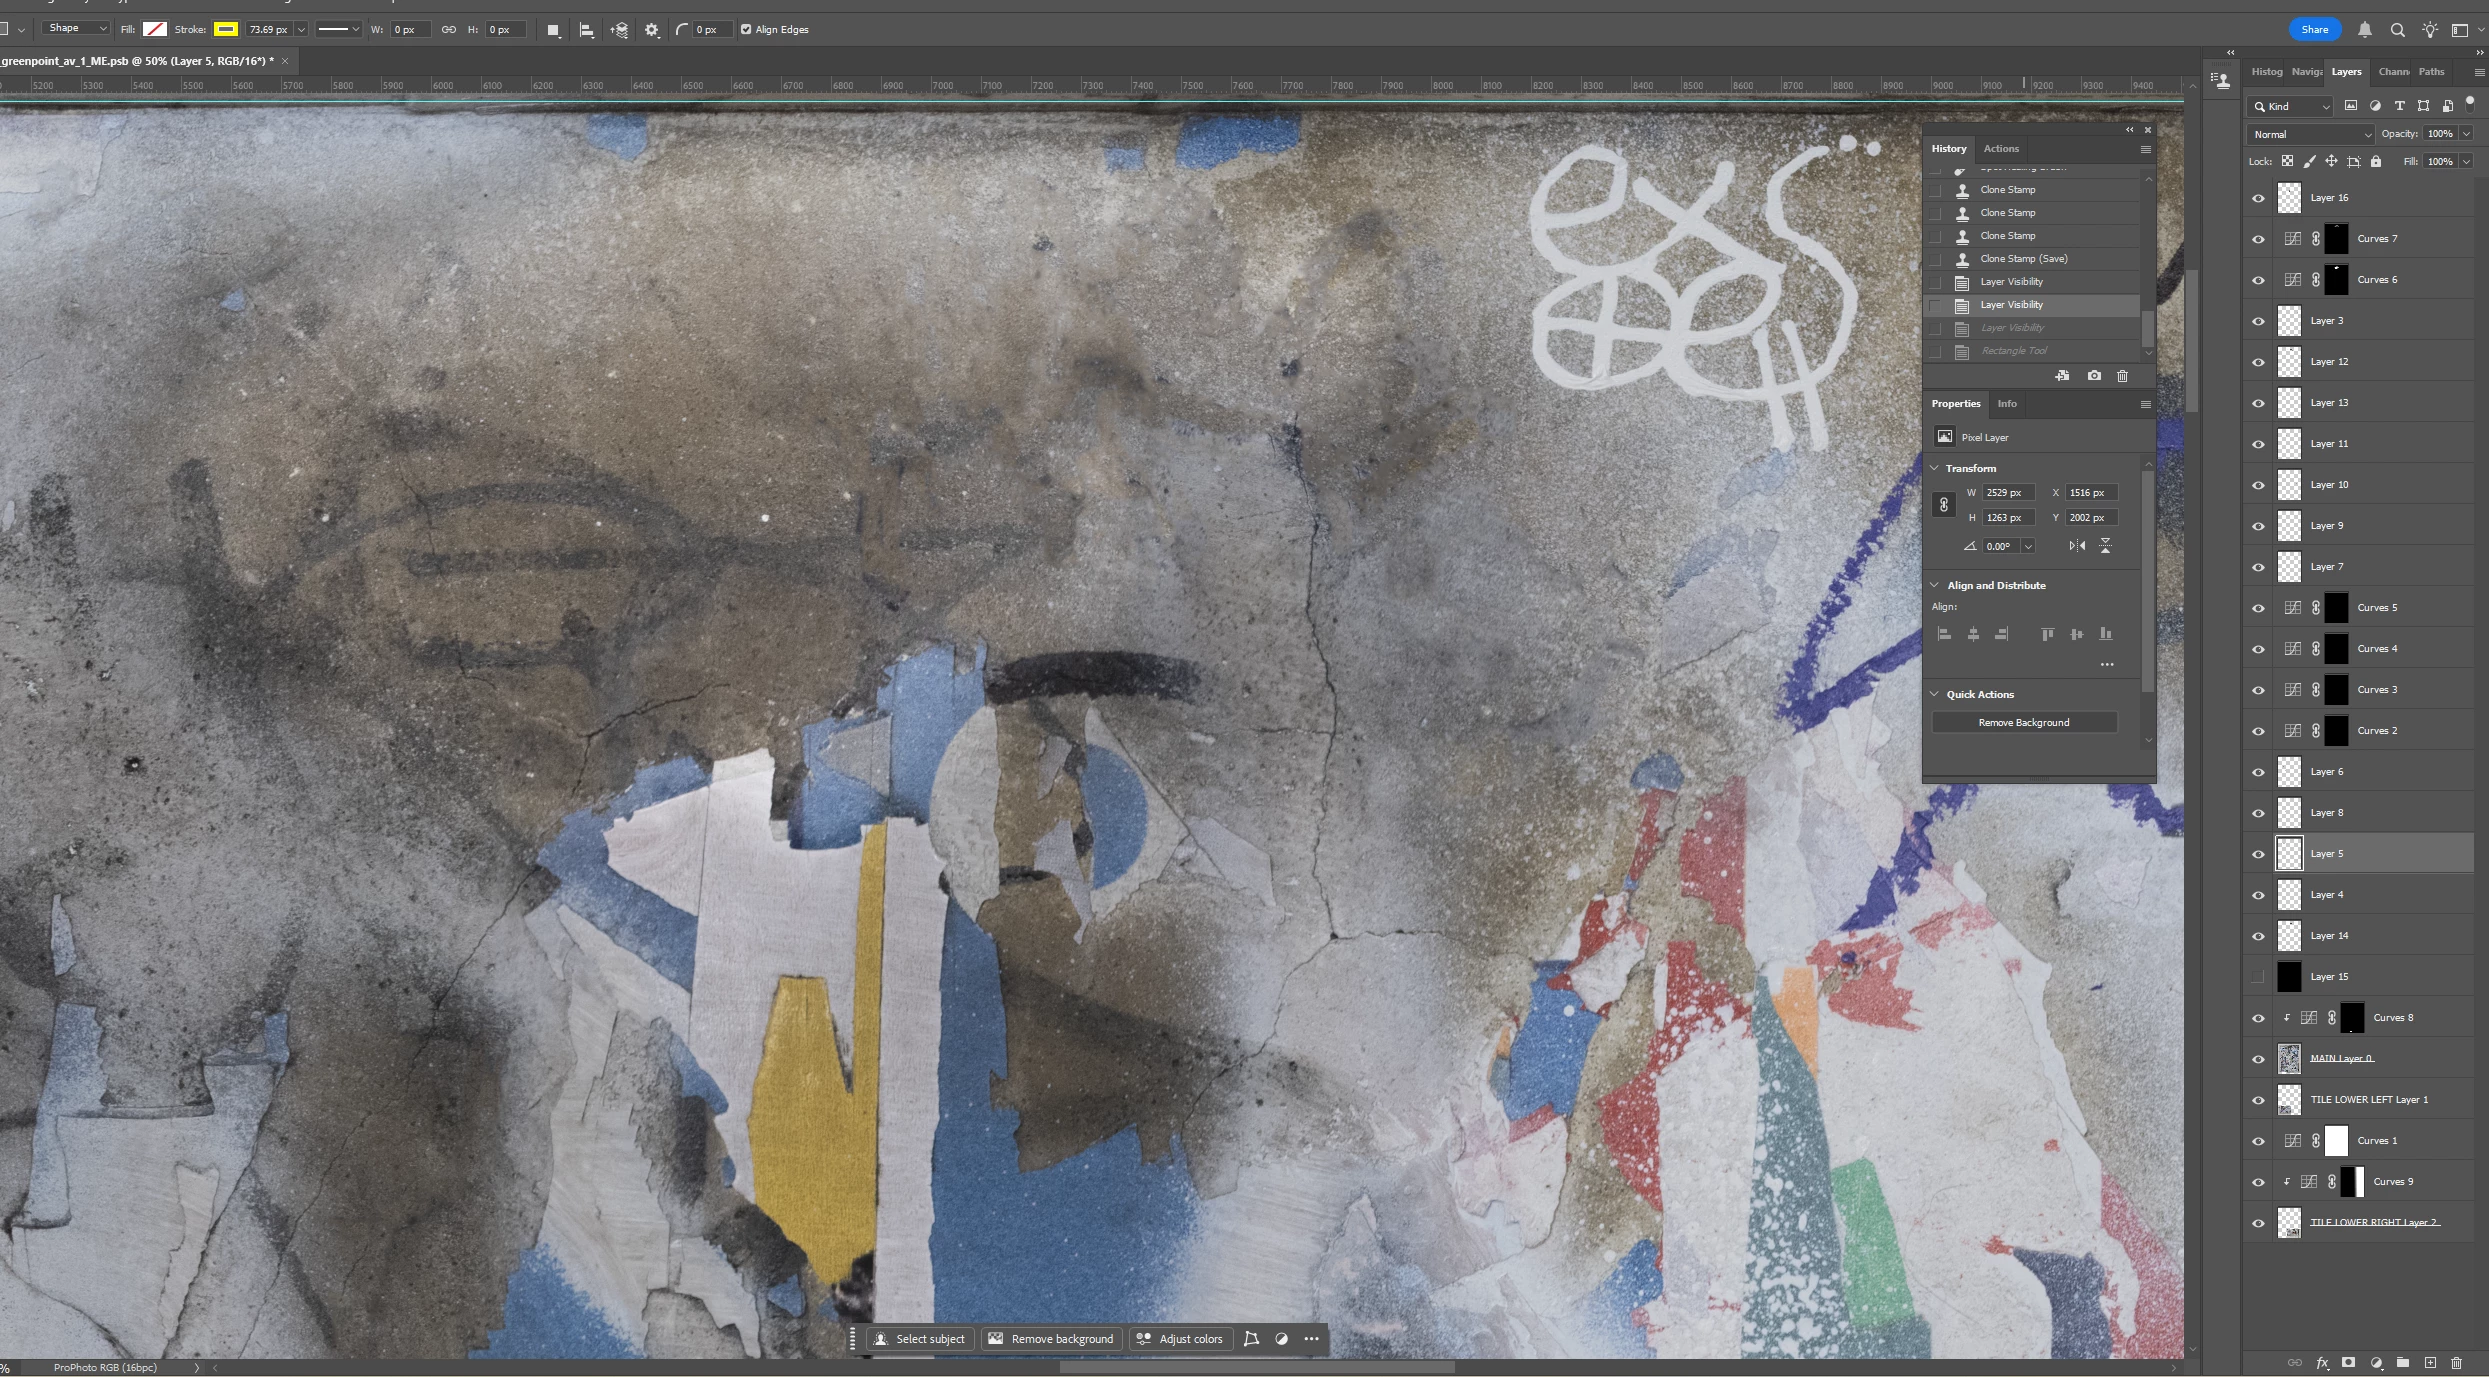The width and height of the screenshot is (2489, 1377).
Task: Open the search magnifier icon at top
Action: tap(2397, 30)
